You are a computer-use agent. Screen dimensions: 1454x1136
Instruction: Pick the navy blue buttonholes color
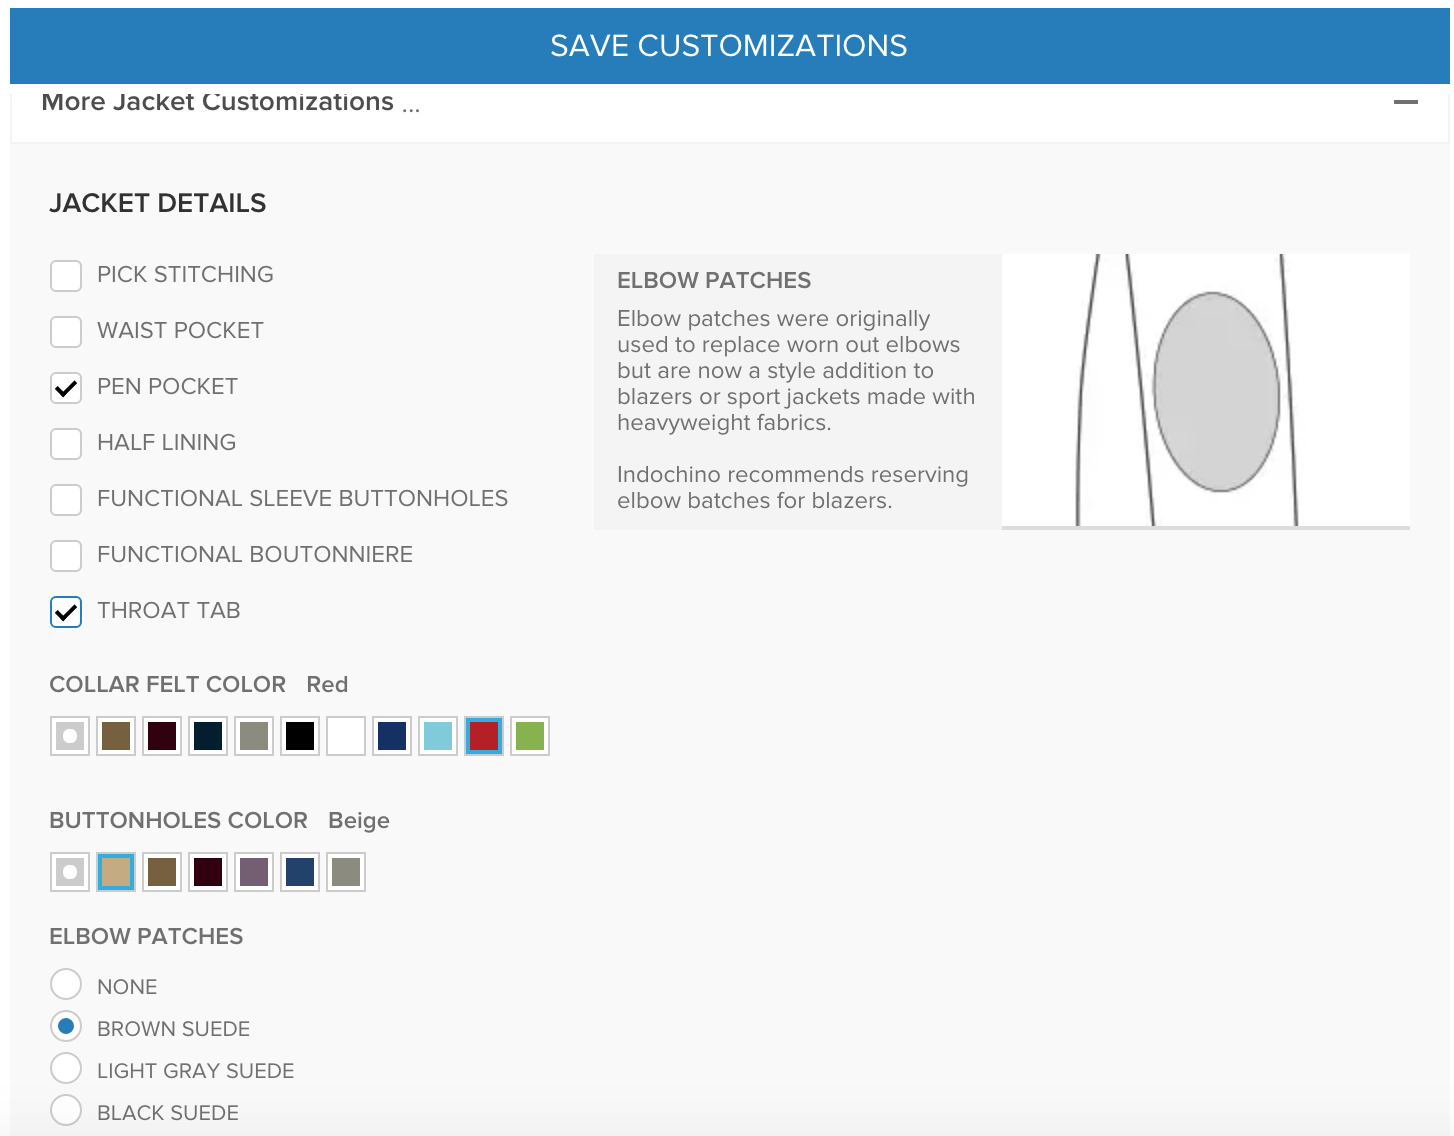pyautogui.click(x=300, y=872)
